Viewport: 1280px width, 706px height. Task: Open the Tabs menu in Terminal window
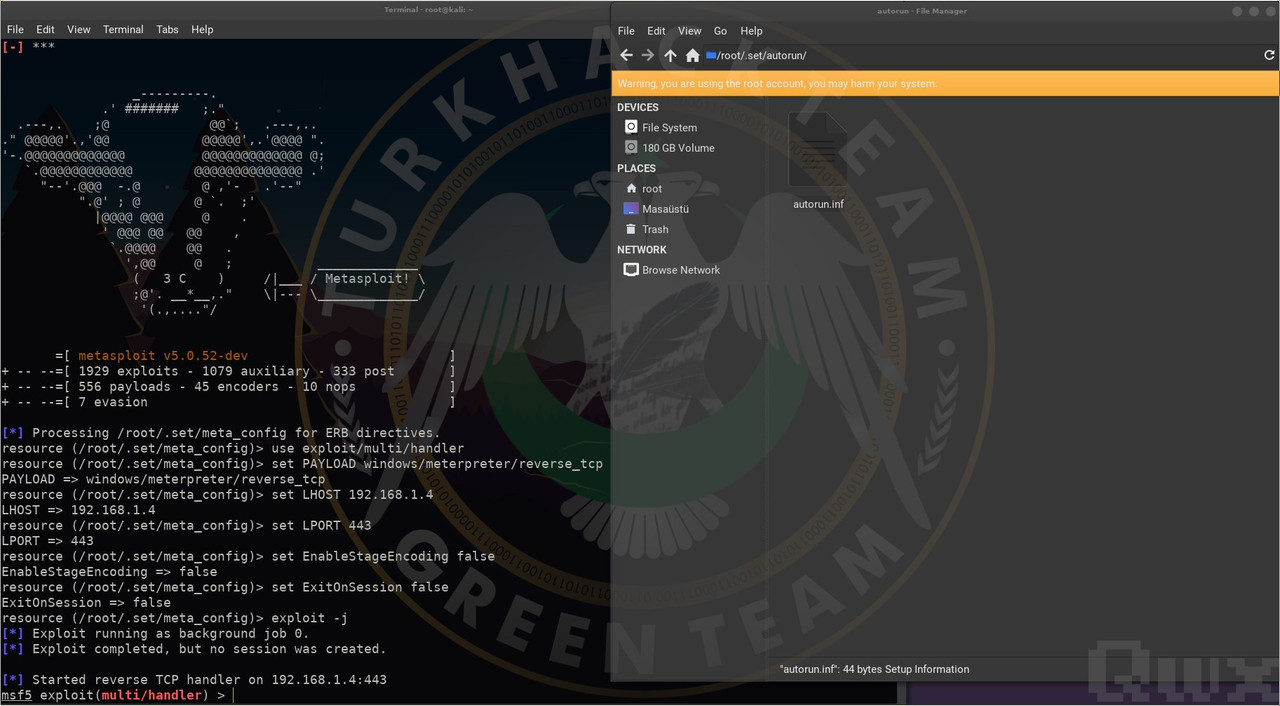167,30
